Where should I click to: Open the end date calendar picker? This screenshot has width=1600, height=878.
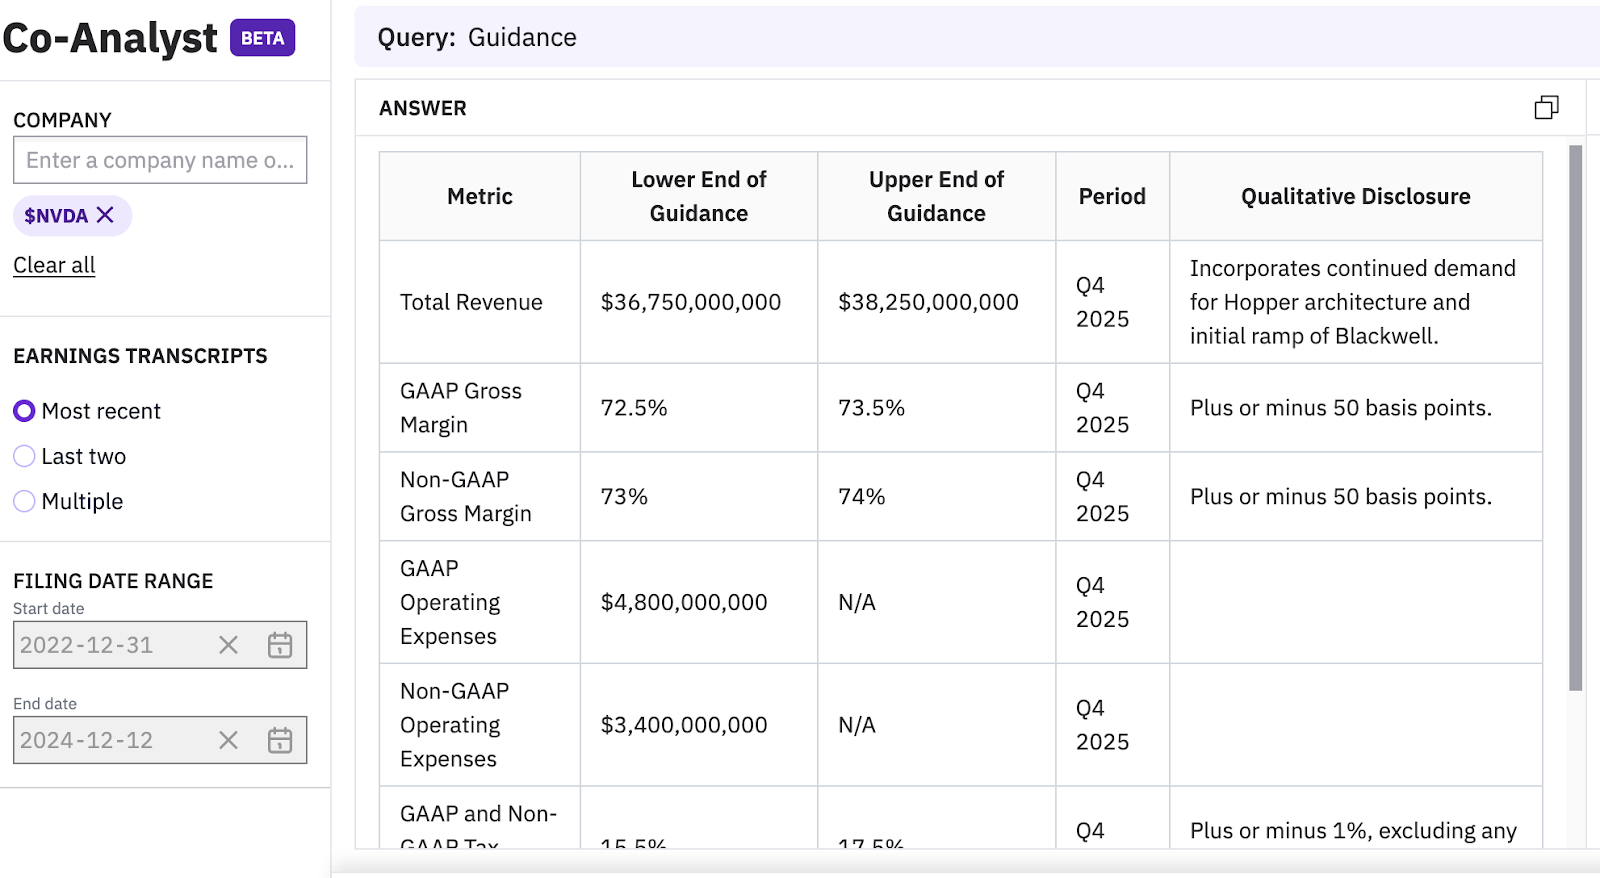coord(280,740)
